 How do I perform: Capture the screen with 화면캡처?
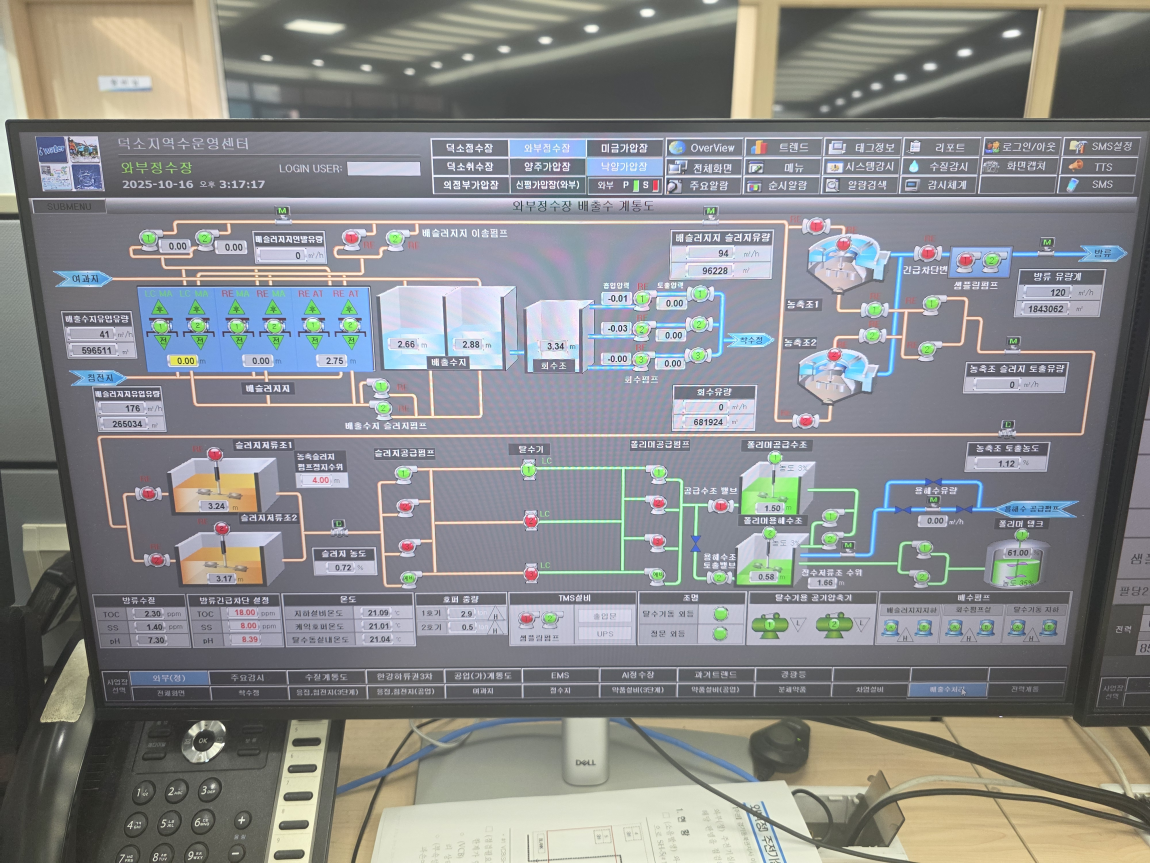[1020, 166]
